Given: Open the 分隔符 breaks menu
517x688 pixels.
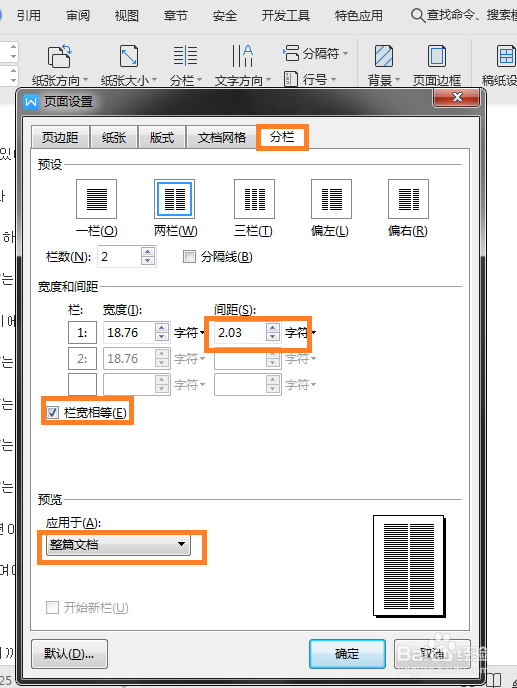Looking at the screenshot, I should [x=316, y=54].
